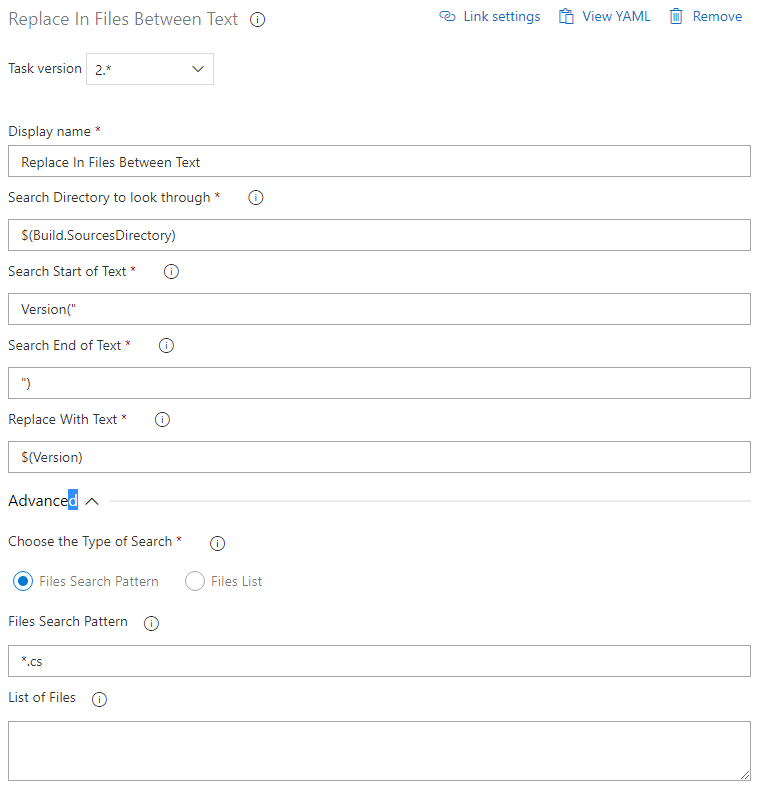766x812 pixels.
Task: Click info icon for Choose the Type of Search
Action: click(x=217, y=541)
